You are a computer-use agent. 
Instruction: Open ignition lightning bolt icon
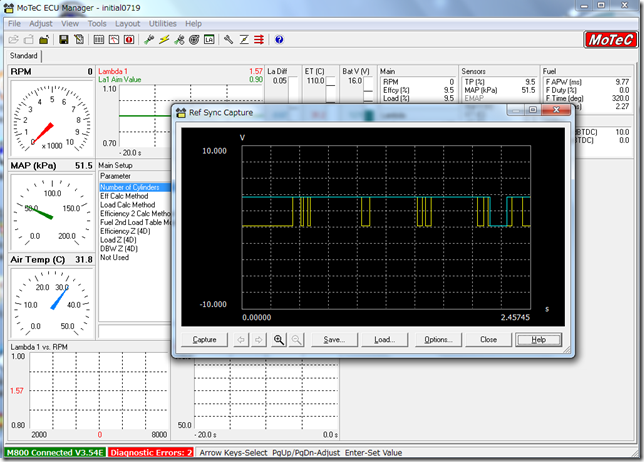164,40
